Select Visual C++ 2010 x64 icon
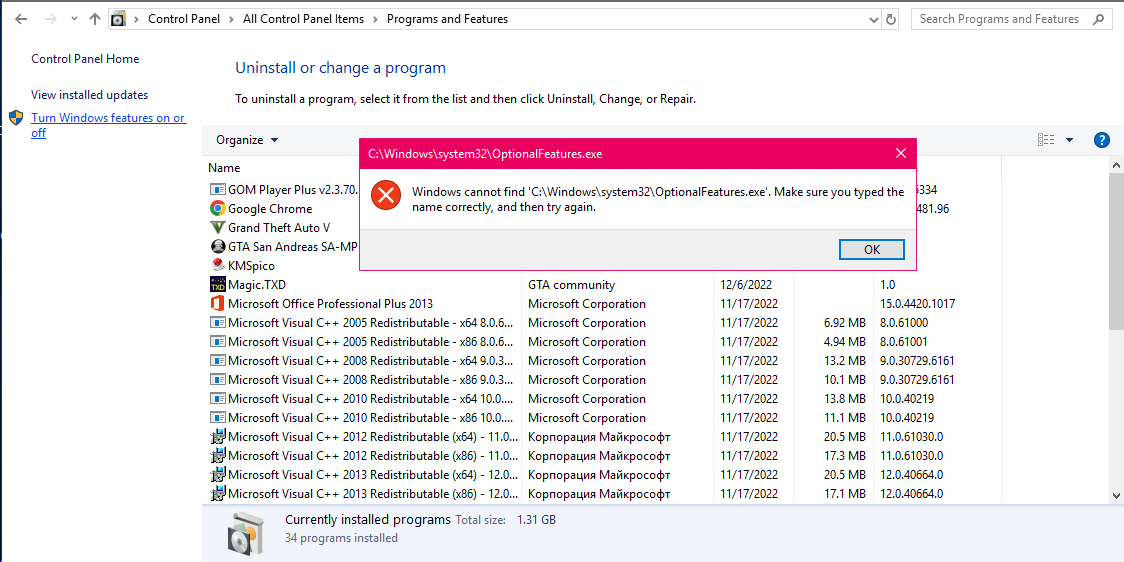The image size is (1124, 562). coord(217,399)
